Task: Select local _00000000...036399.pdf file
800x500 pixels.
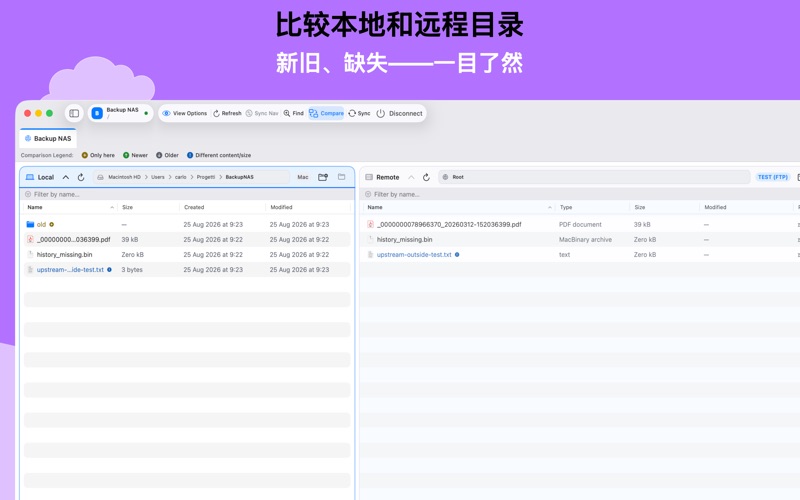Action: (187, 239)
